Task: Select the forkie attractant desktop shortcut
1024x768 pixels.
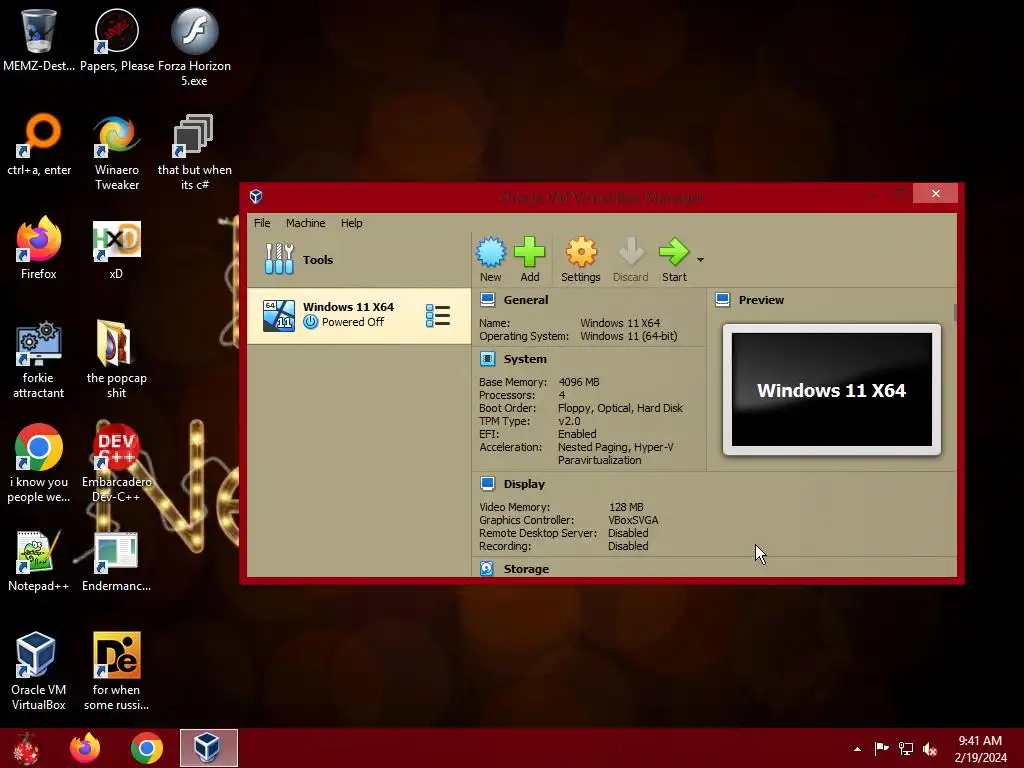Action: 39,359
